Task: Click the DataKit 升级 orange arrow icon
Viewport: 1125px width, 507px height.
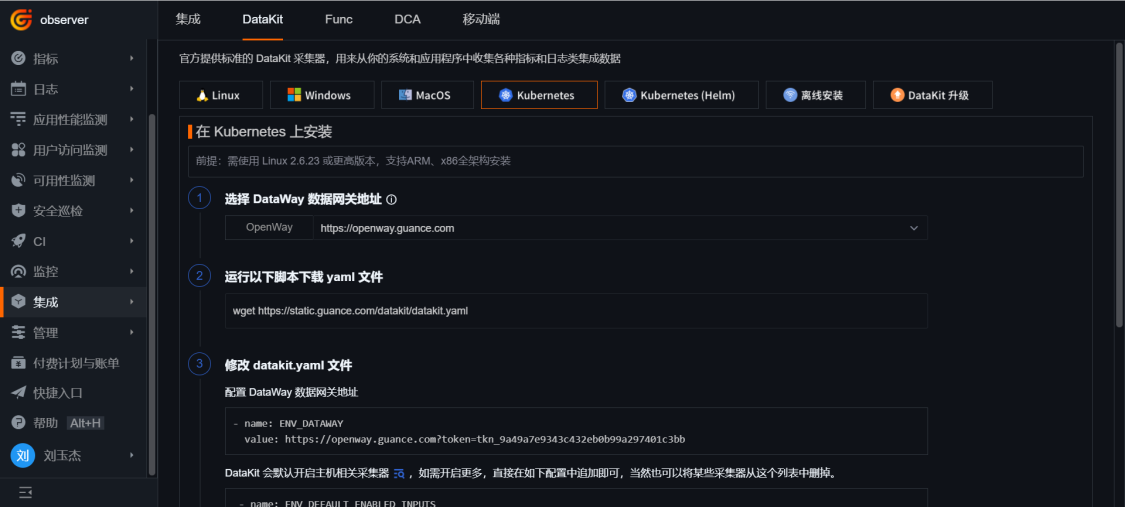Action: [898, 95]
